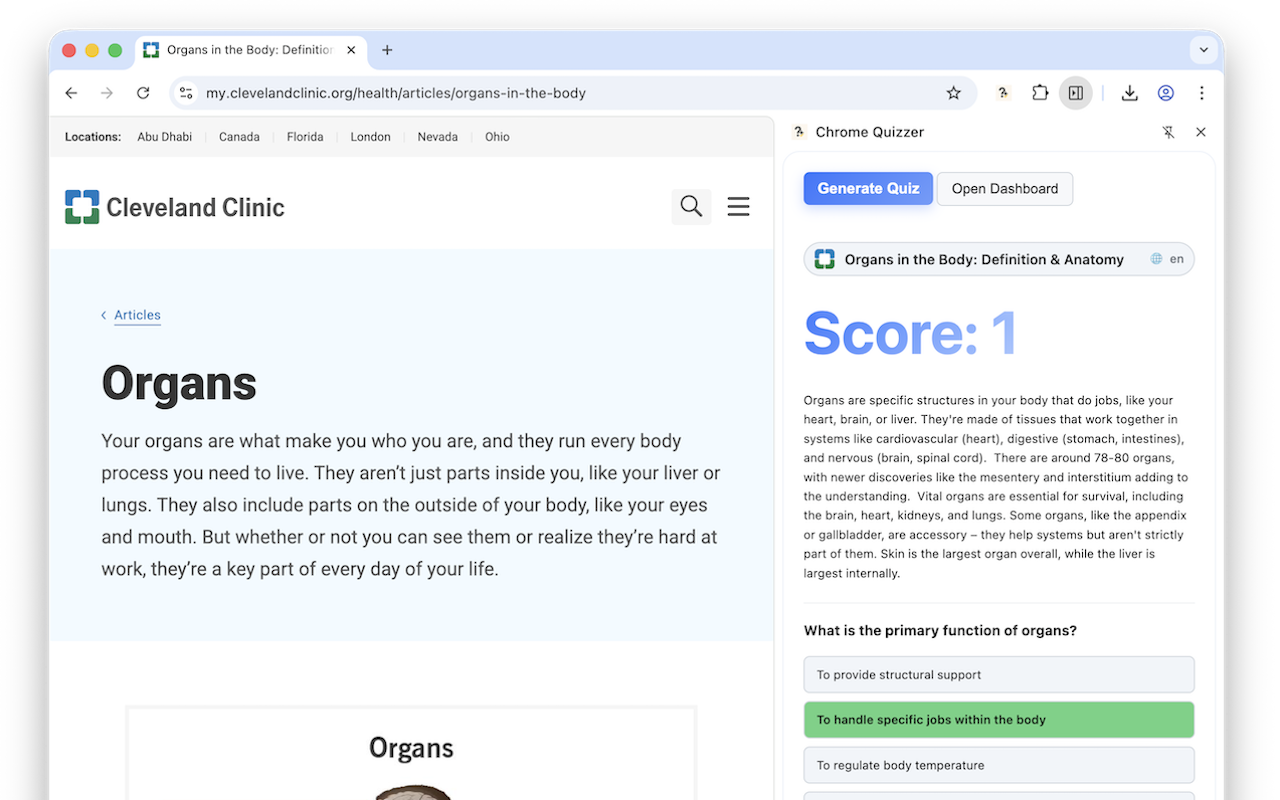Bookmark this page using the star icon

tap(954, 92)
